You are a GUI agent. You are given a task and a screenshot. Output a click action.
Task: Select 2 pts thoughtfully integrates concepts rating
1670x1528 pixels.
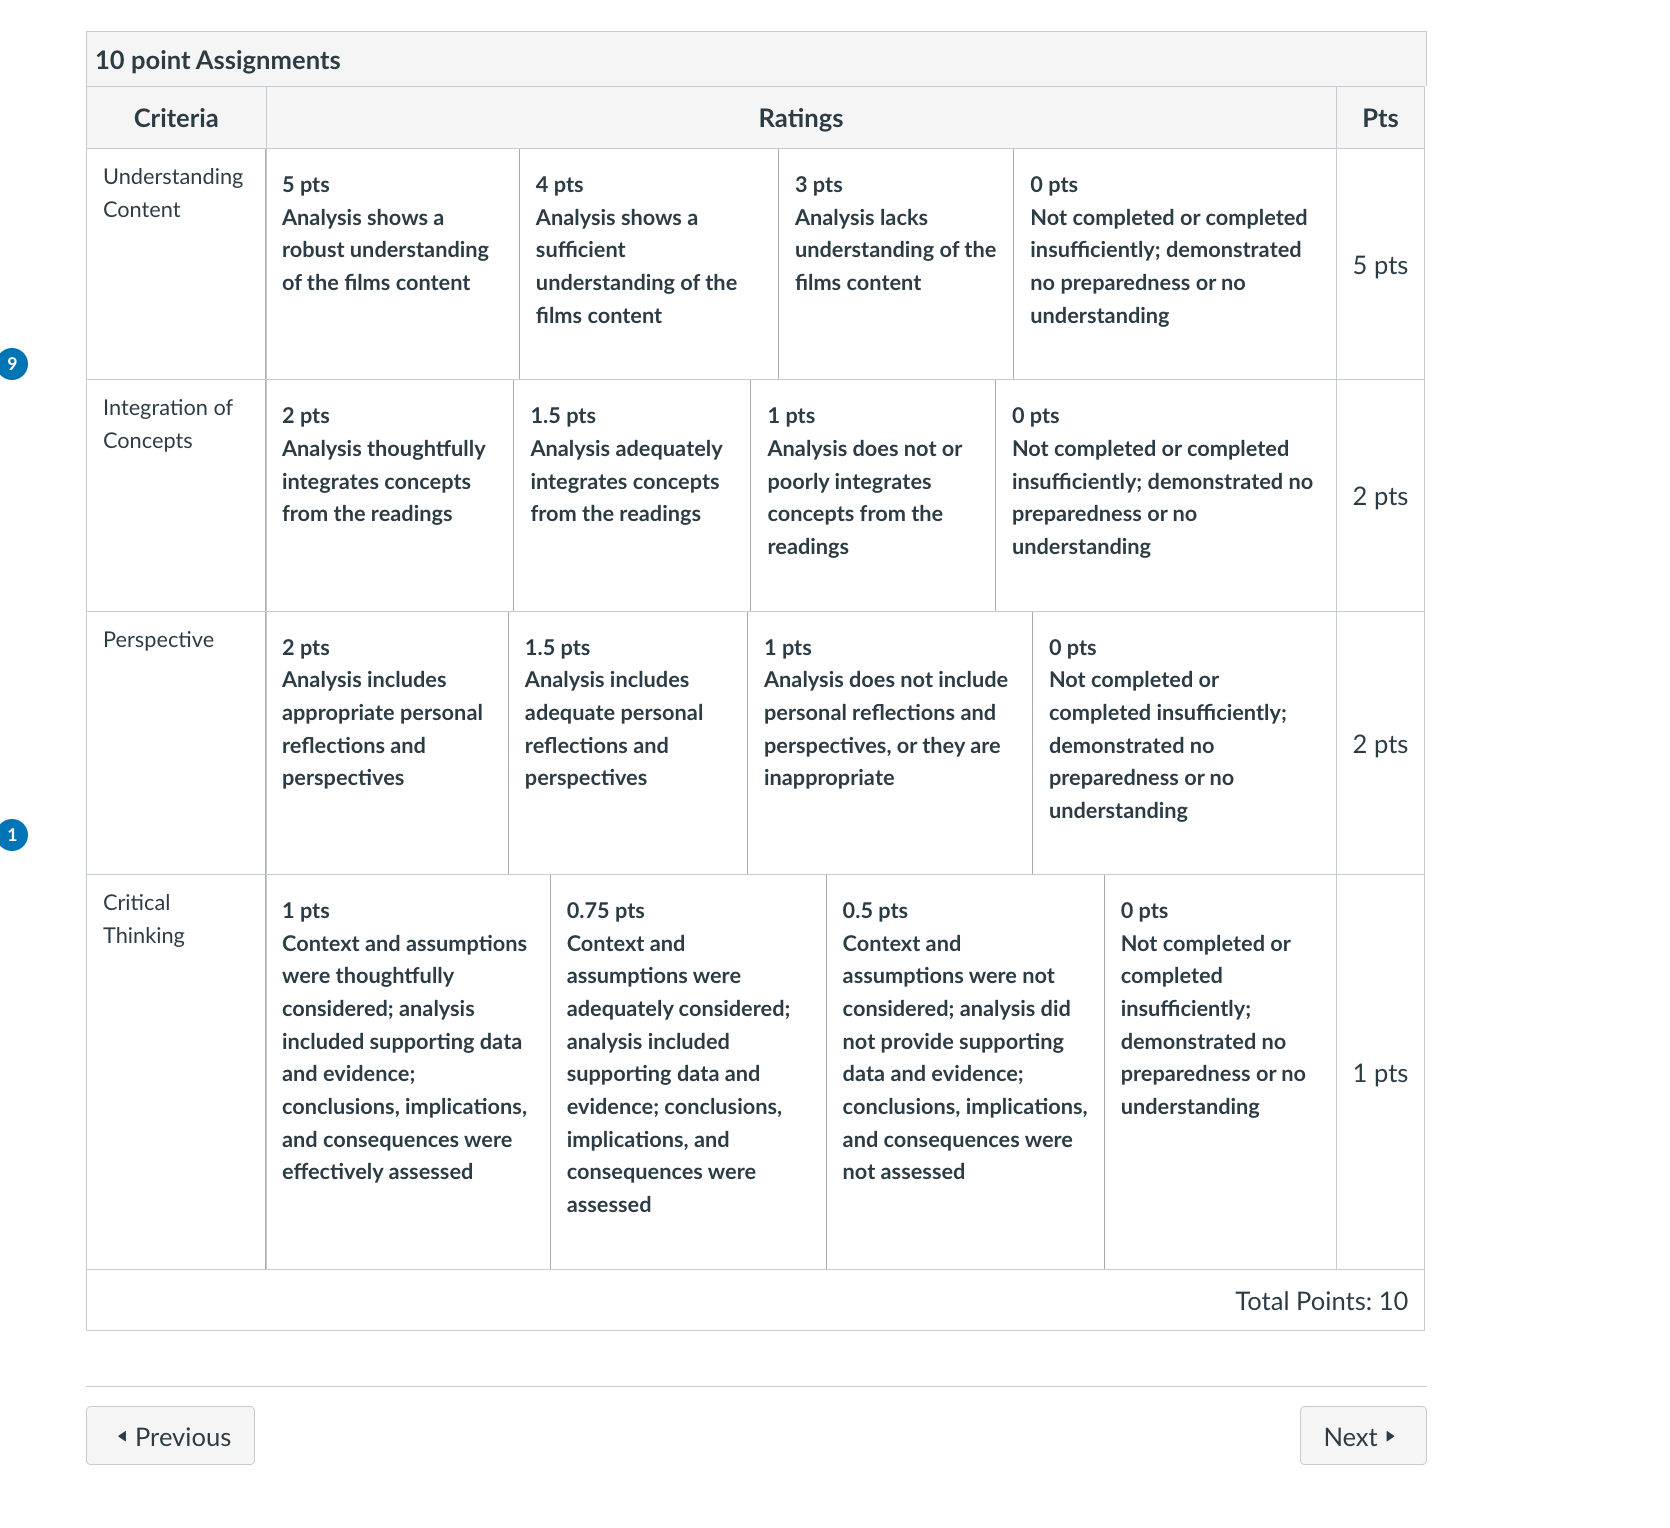(389, 495)
